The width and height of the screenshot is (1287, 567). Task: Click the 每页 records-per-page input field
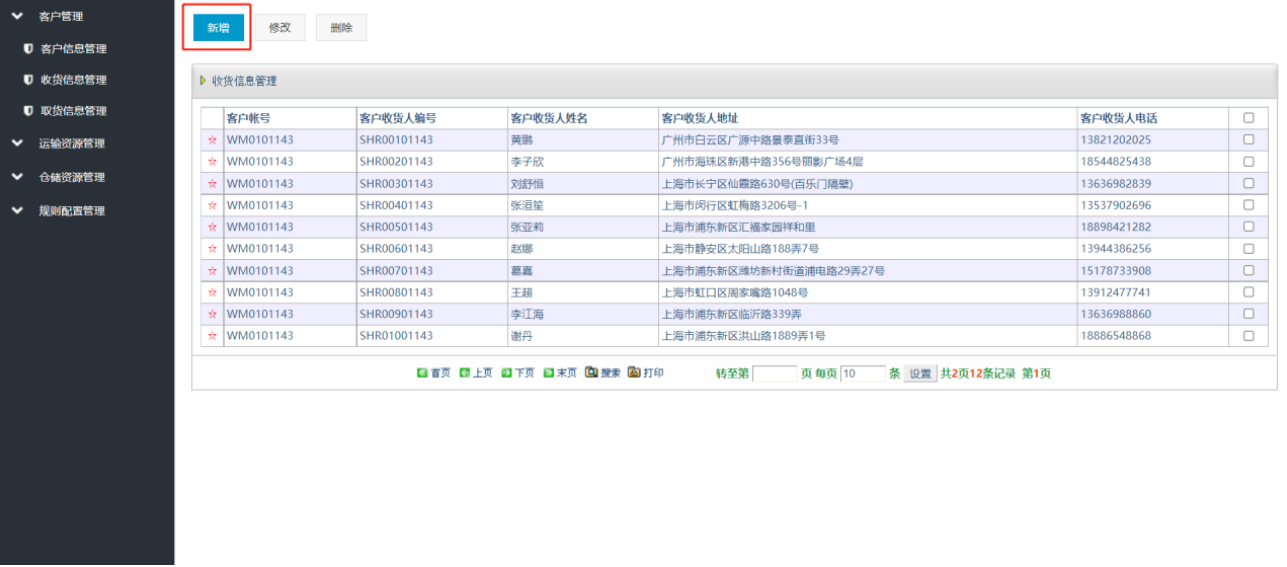pos(863,374)
